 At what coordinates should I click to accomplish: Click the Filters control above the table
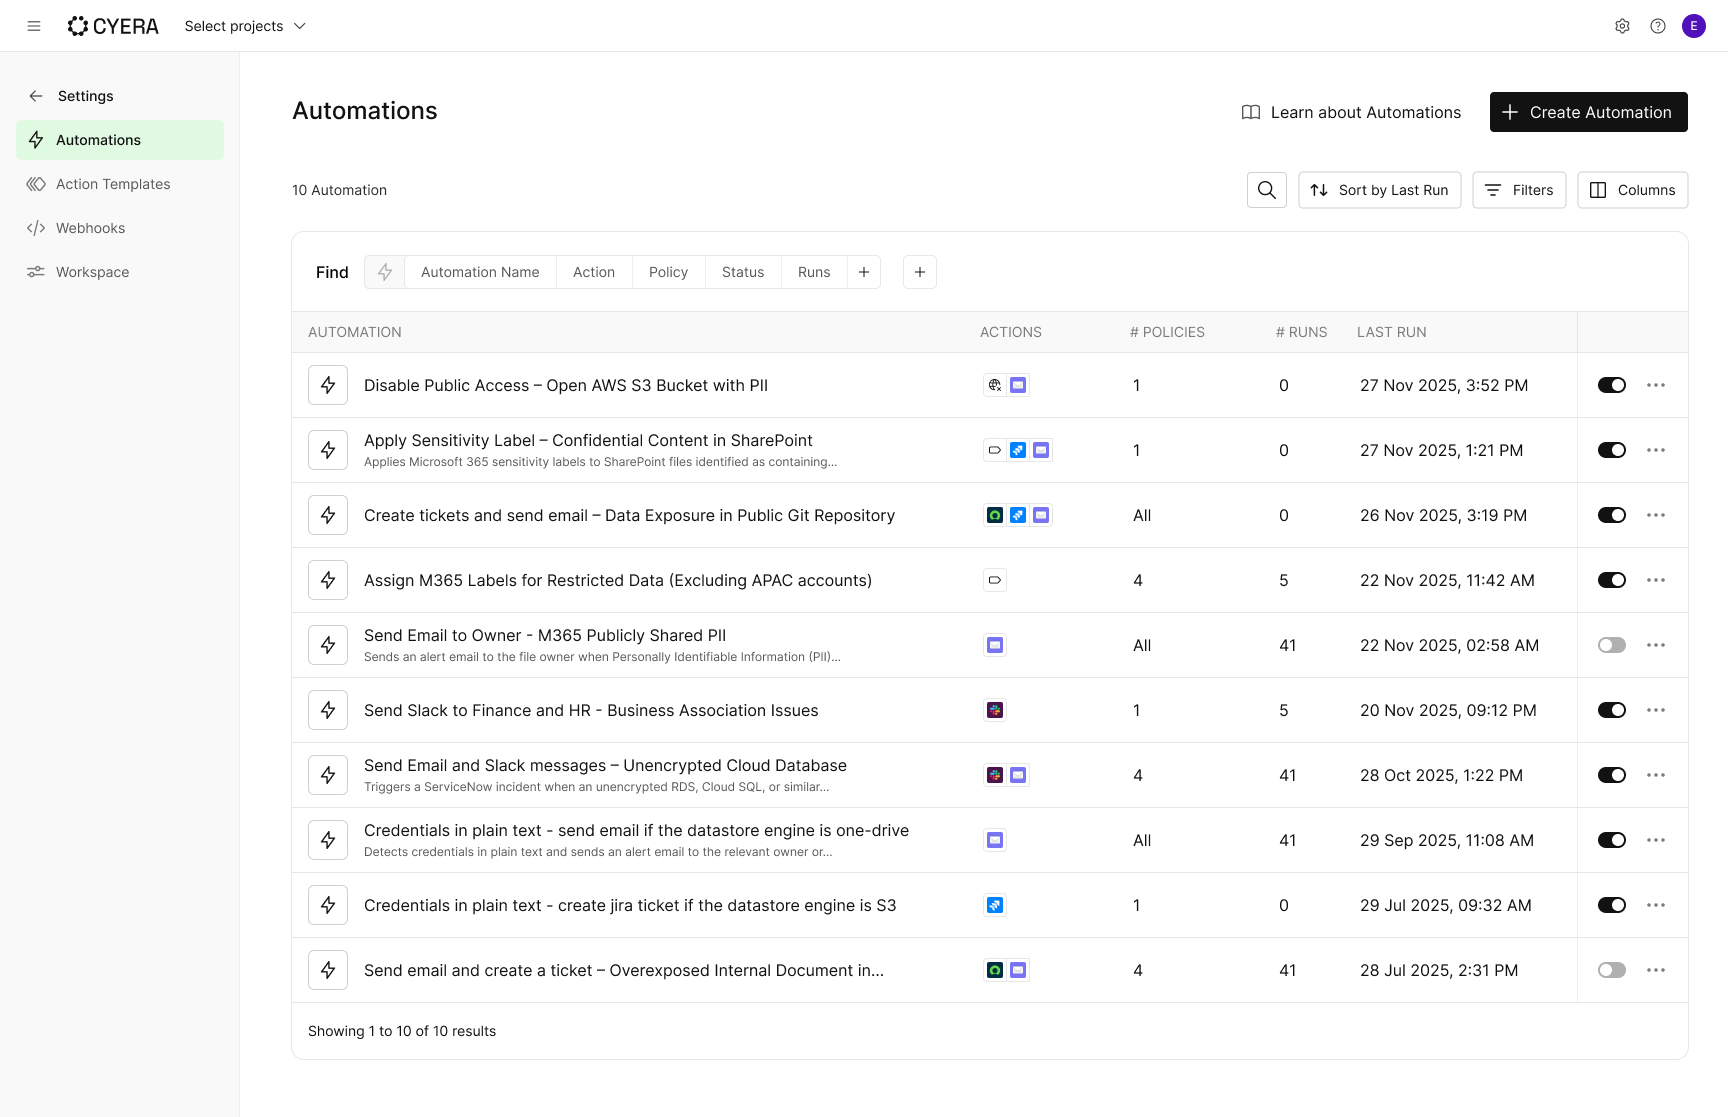pyautogui.click(x=1519, y=189)
